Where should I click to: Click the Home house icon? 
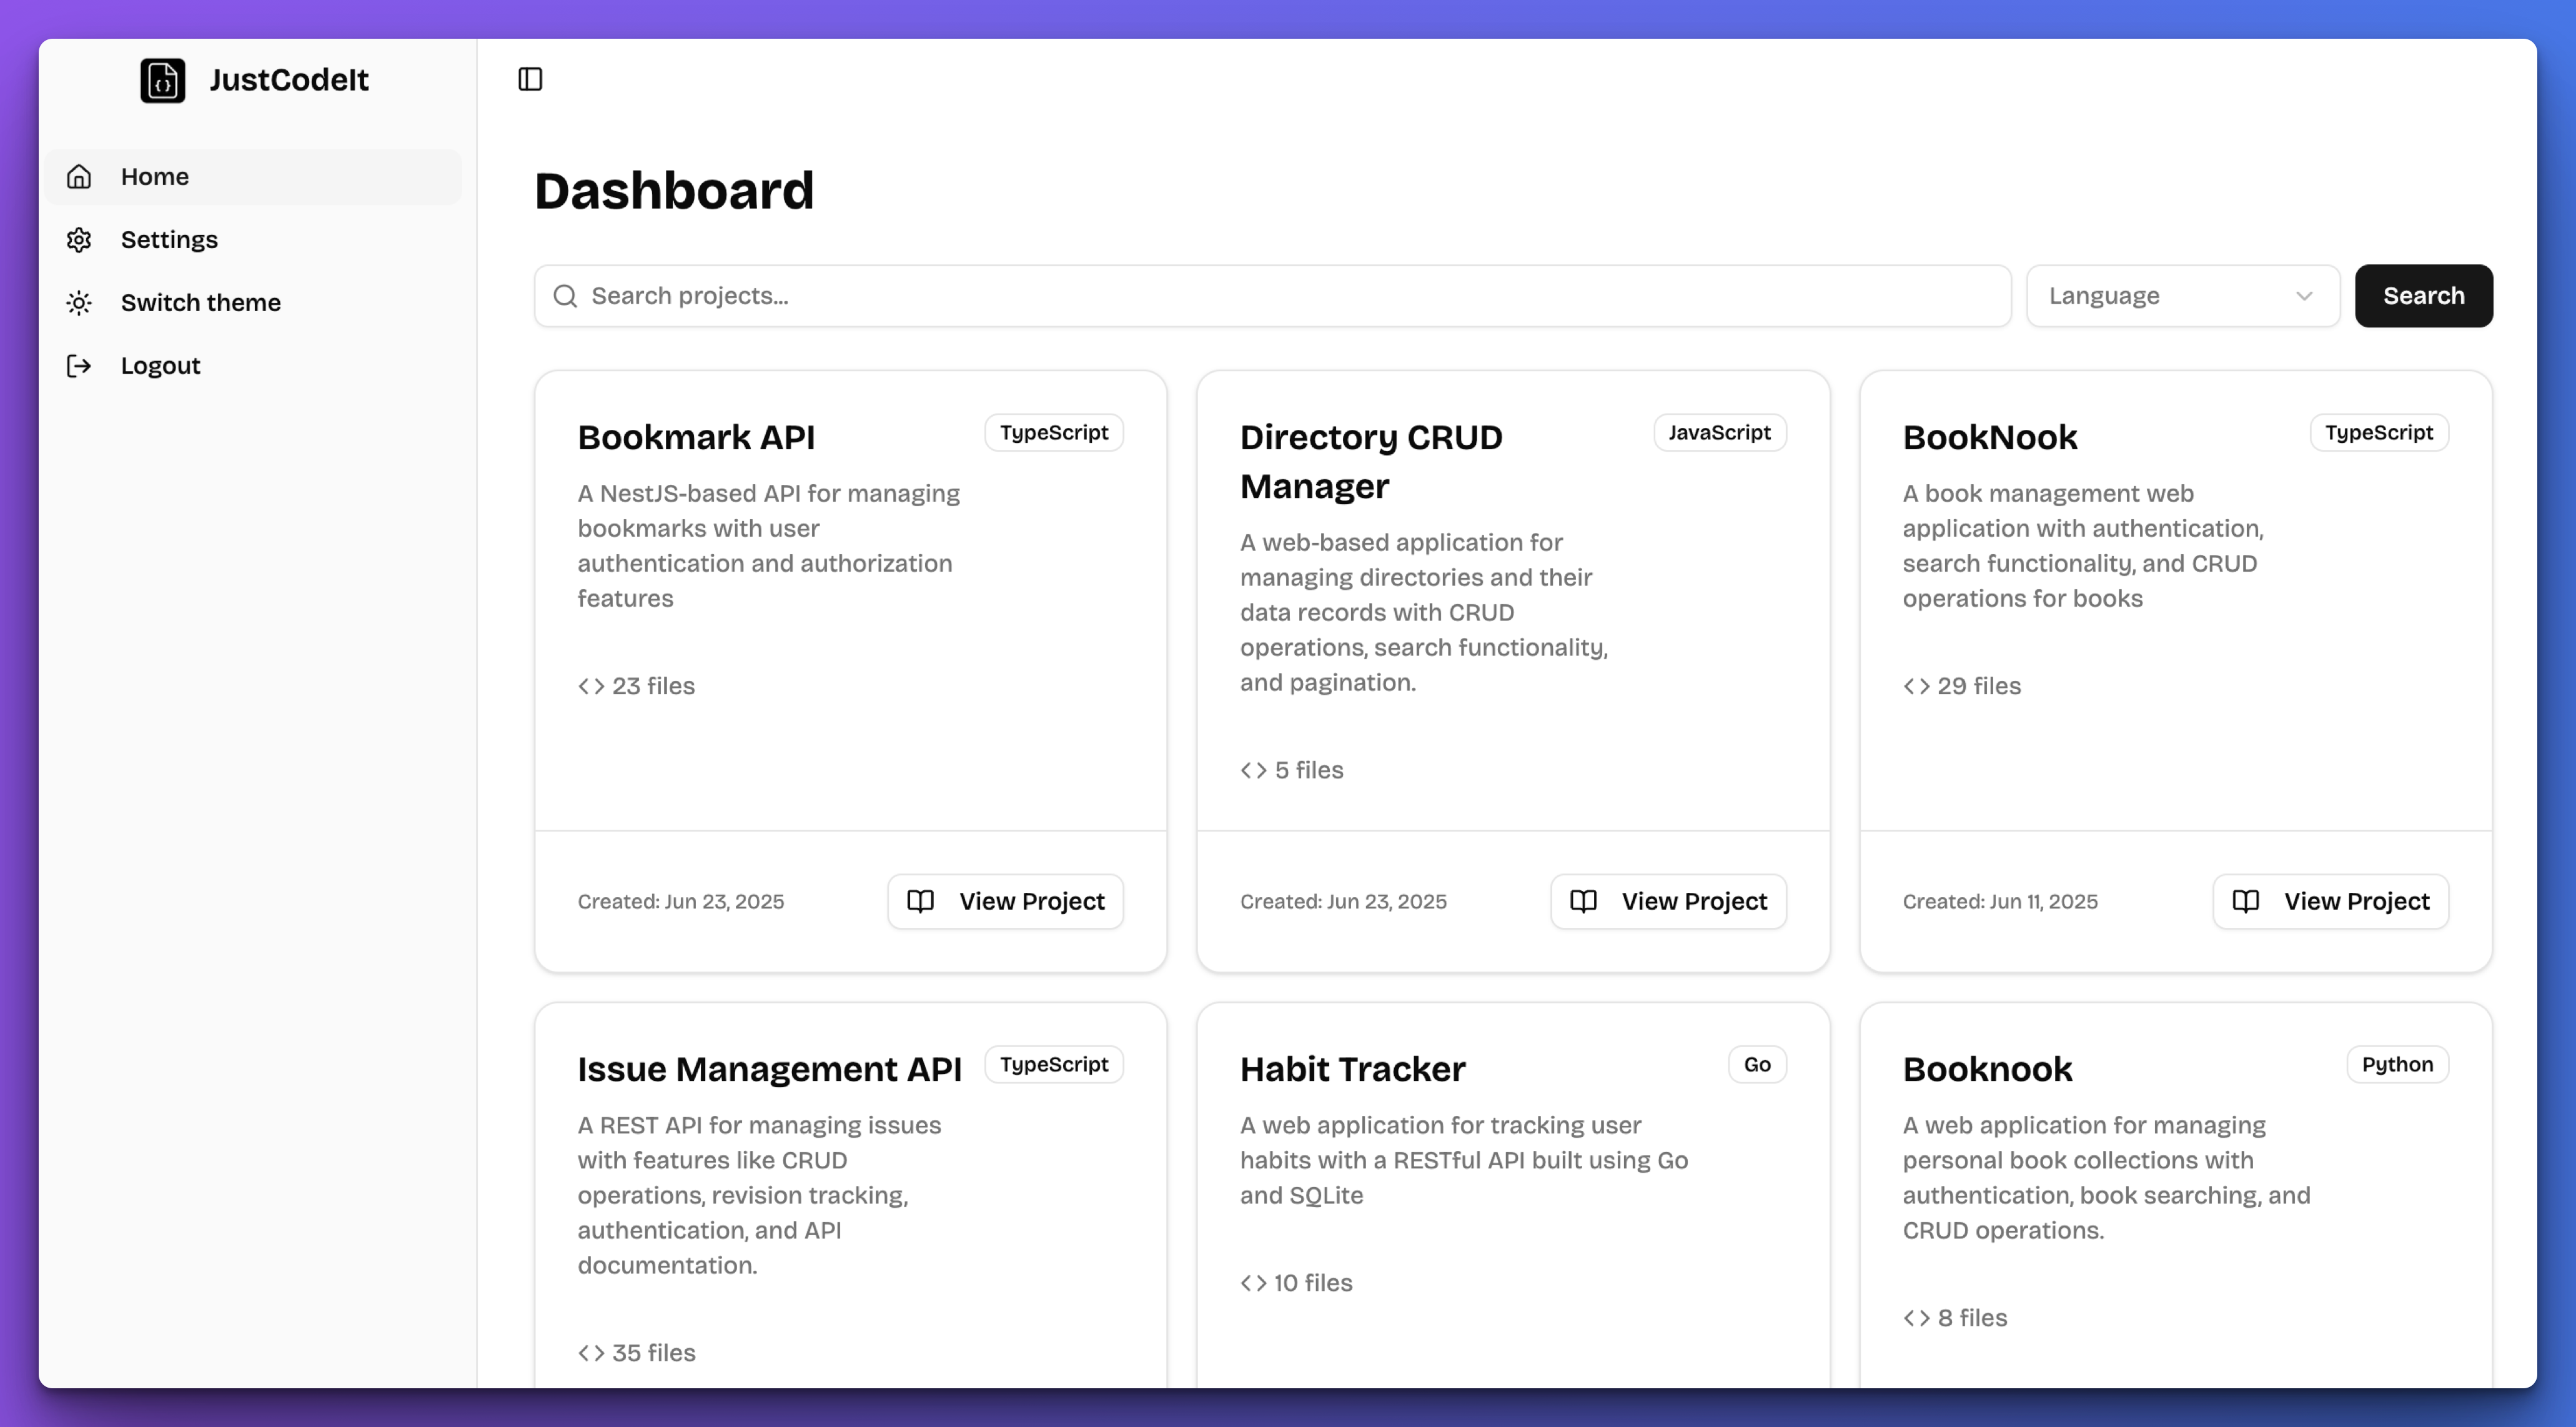[79, 177]
